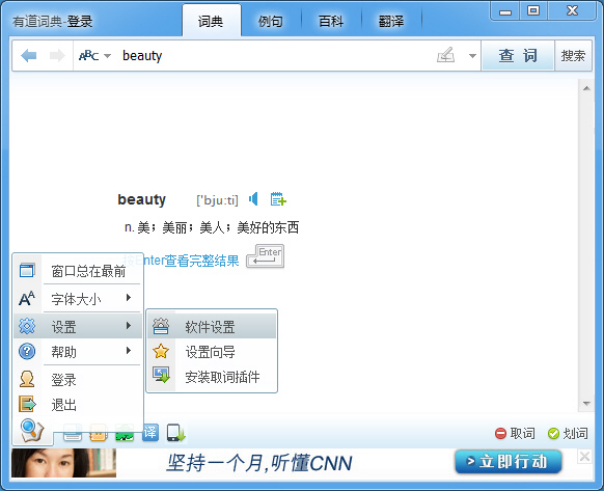Click the main menu icon at bottom-left
The height and width of the screenshot is (491, 604).
(31, 431)
